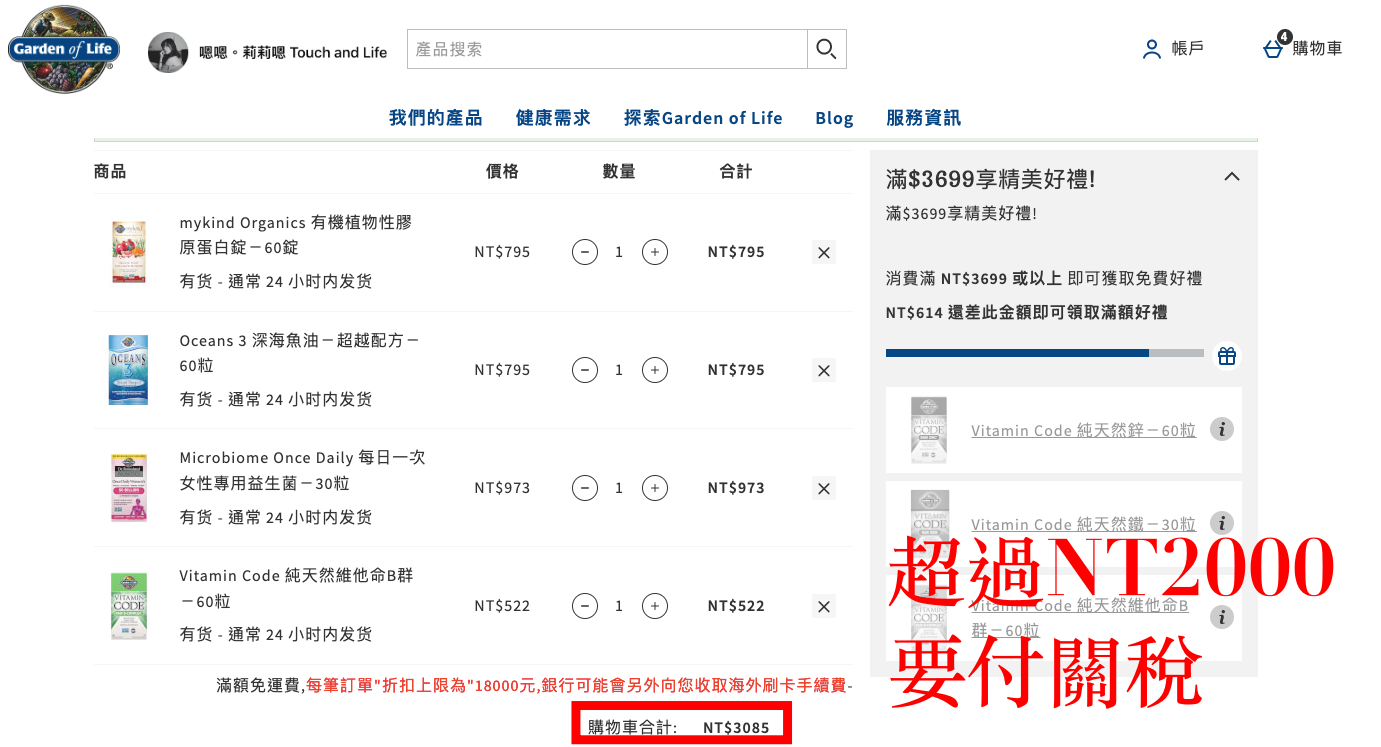Viewport: 1381px width, 747px height.
Task: Remove Vitamin Code 維他命B群 from cart
Action: pyautogui.click(x=824, y=607)
